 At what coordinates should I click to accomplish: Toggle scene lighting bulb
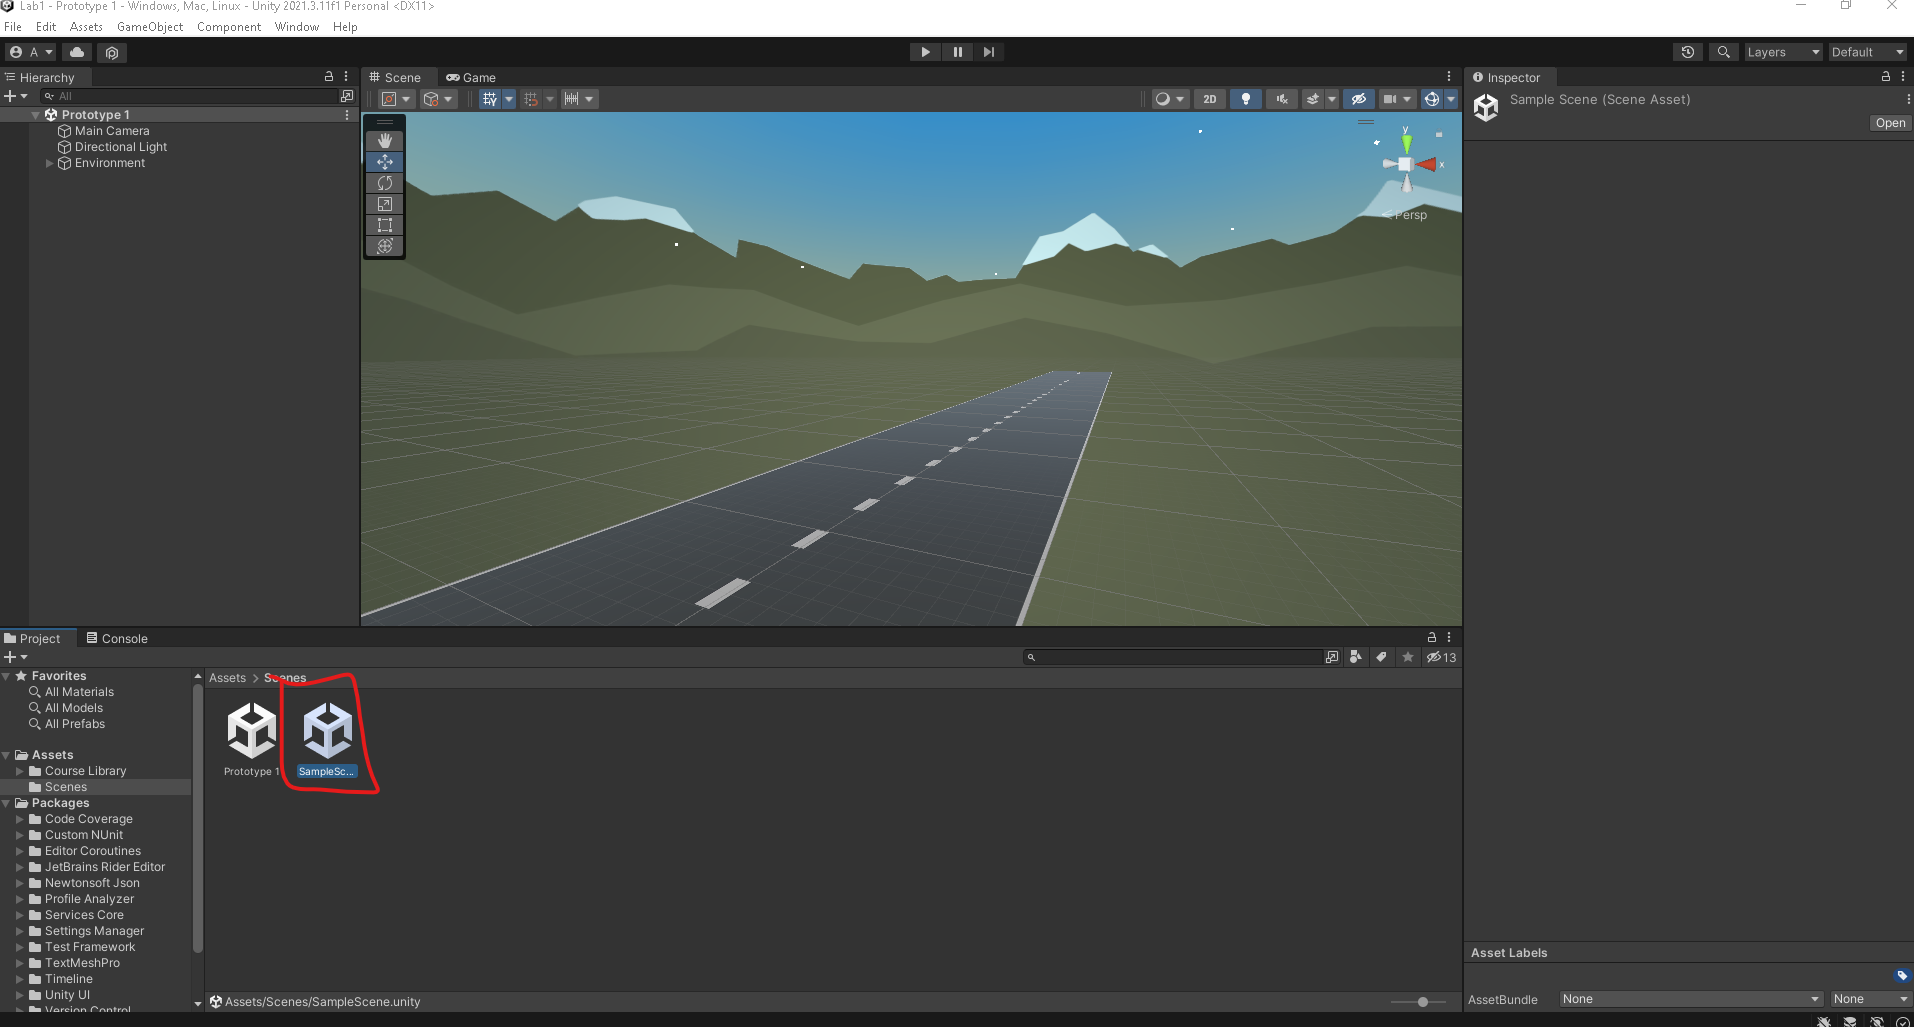[x=1245, y=99]
